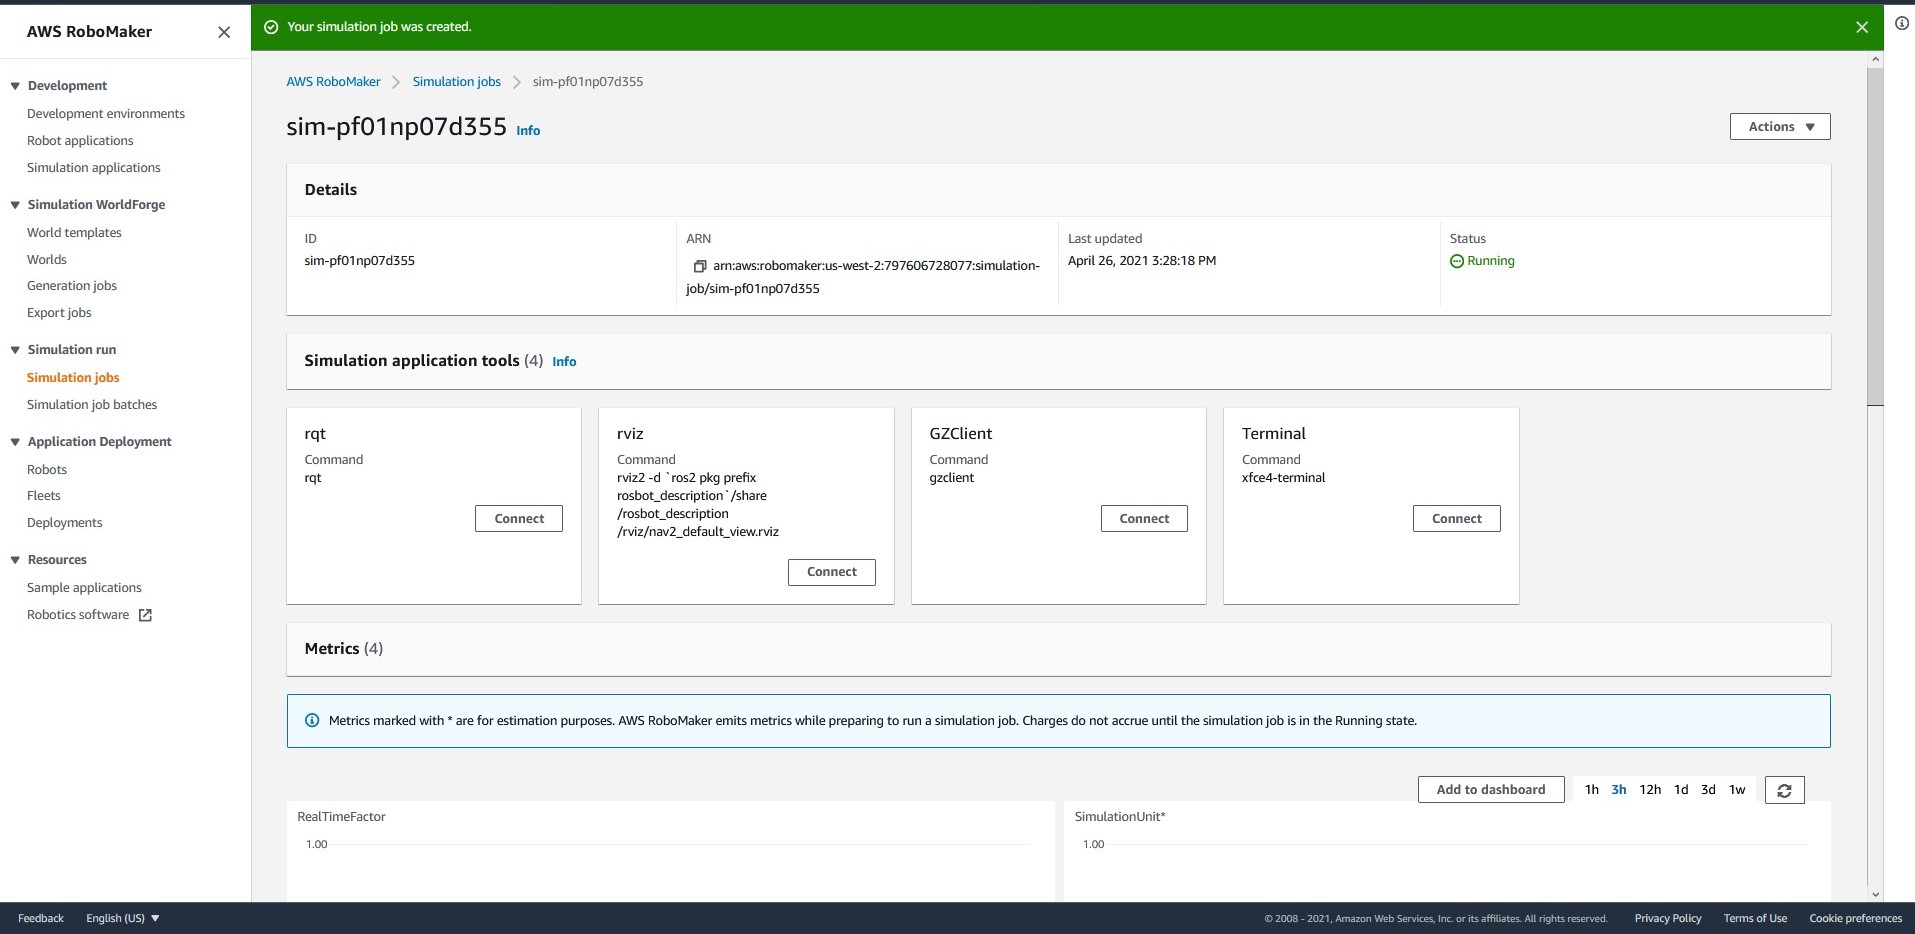The height and width of the screenshot is (934, 1915).
Task: Open Worlds in sidebar
Action: [47, 260]
